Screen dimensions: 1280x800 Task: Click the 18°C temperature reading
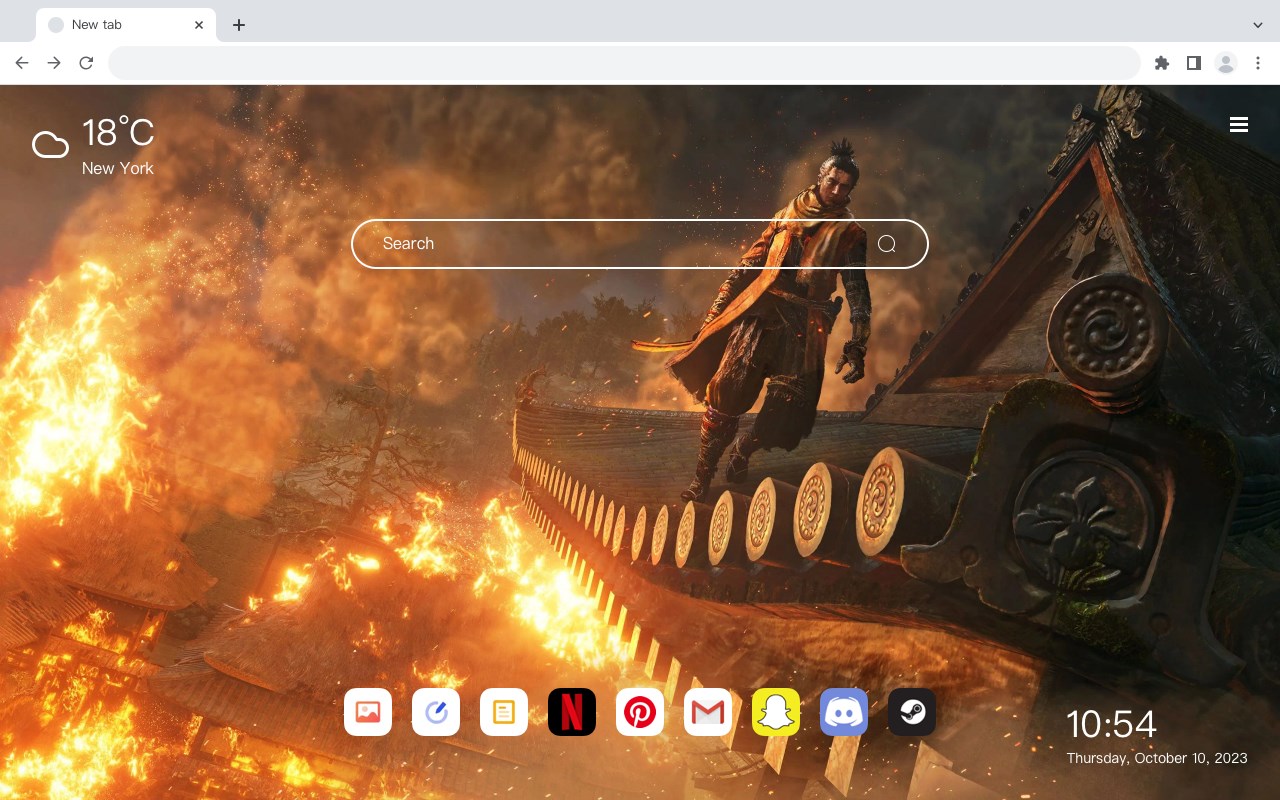tap(118, 133)
